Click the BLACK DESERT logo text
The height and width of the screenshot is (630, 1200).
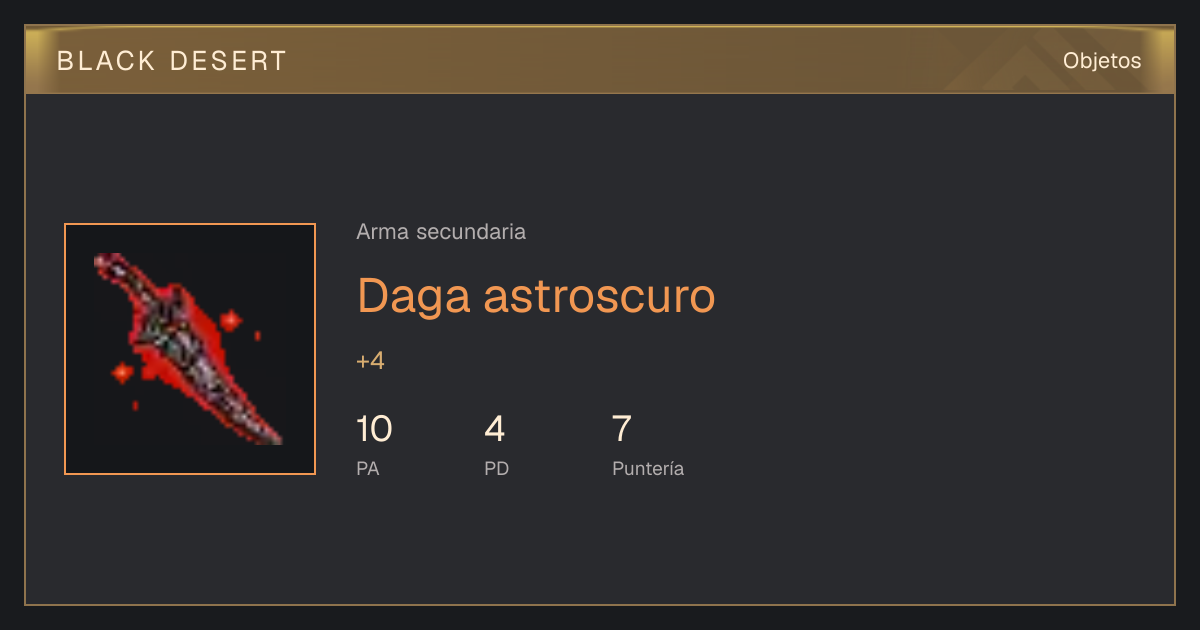(172, 61)
